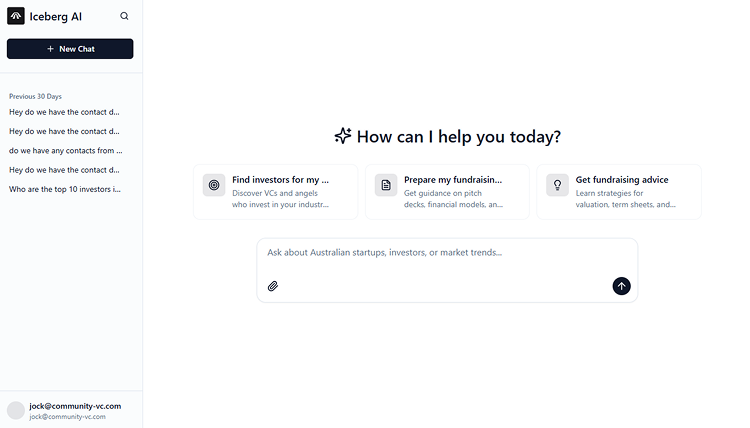Click the Iceberg AI logo icon
Image resolution: width=750 pixels, height=428 pixels.
[16, 16]
